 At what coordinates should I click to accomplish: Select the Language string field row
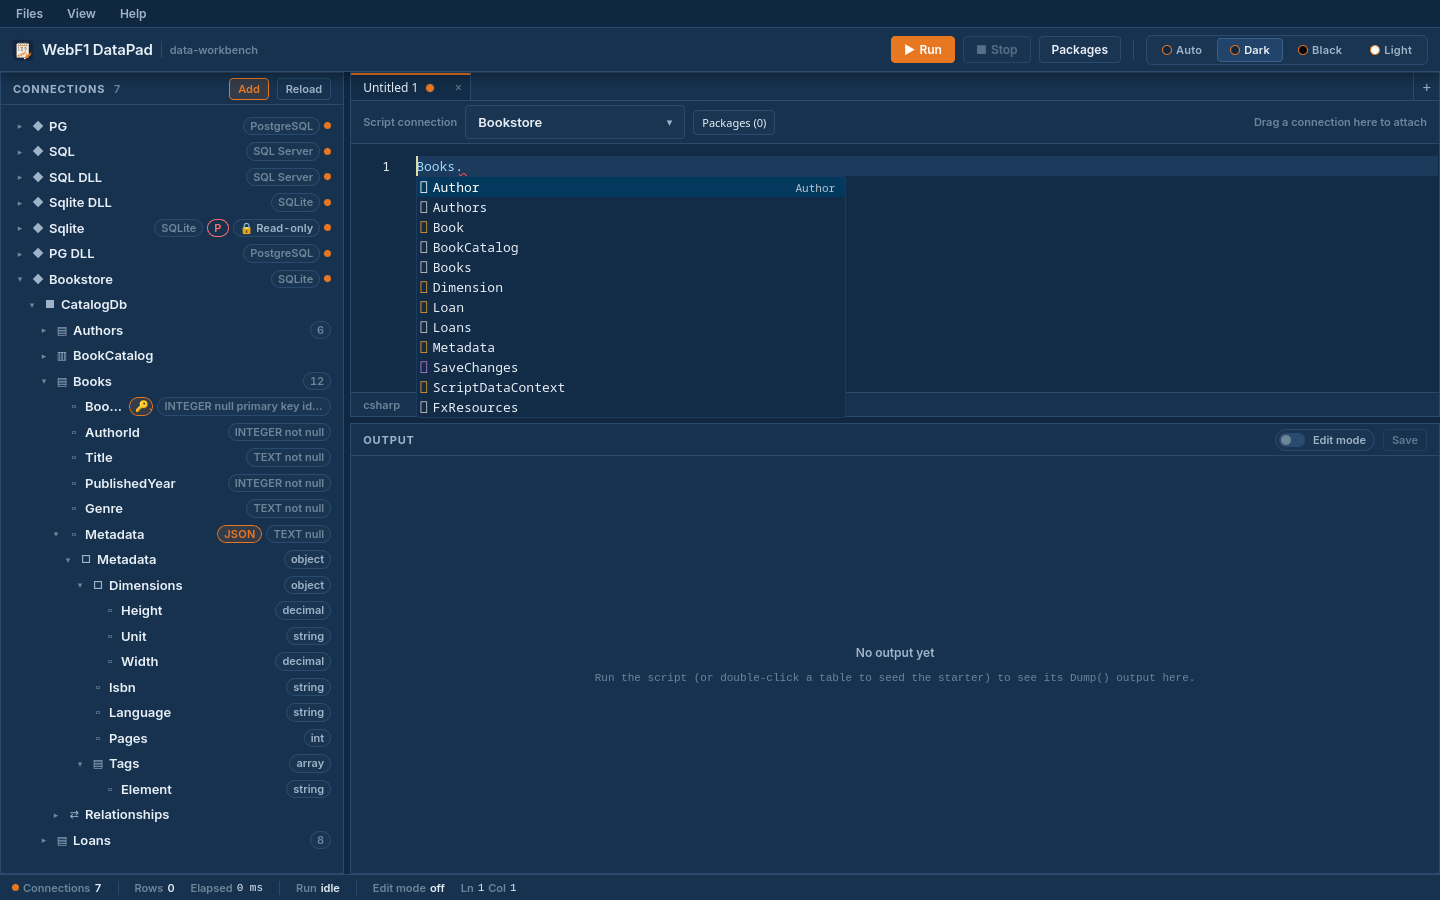point(172,712)
